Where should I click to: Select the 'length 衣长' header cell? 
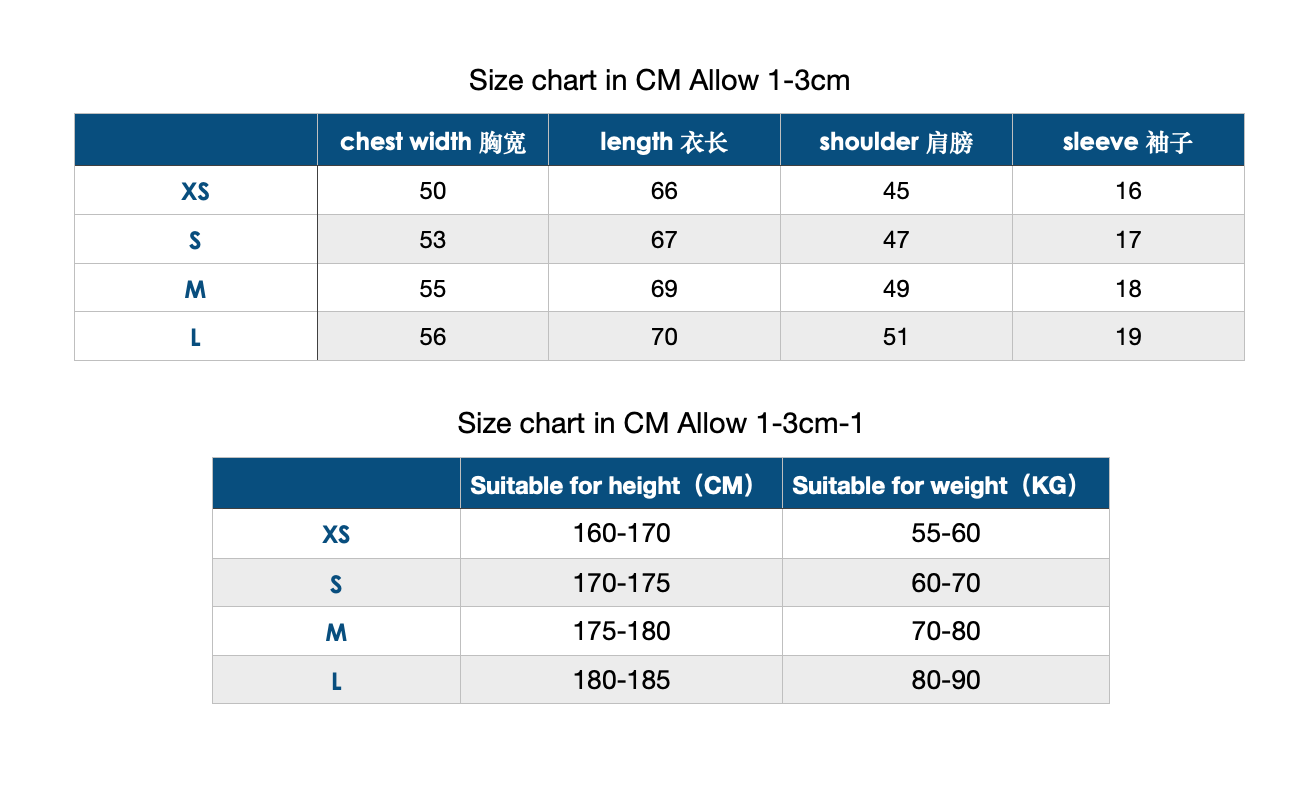664,140
